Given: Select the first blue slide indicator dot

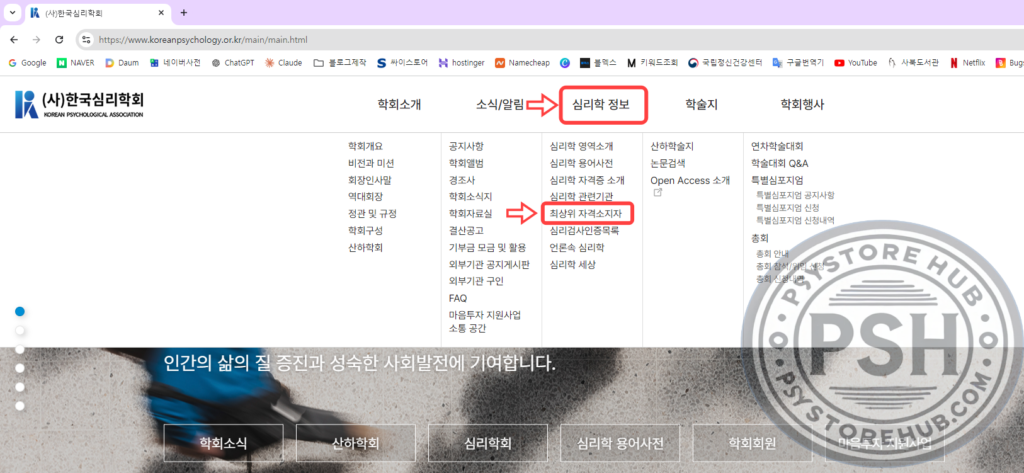Looking at the screenshot, I should (x=19, y=311).
